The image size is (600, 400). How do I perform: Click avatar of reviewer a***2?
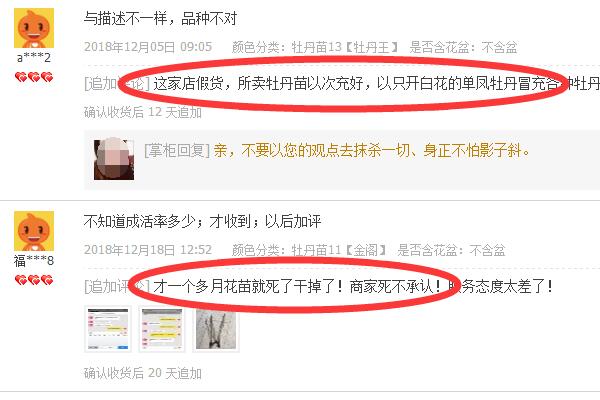[34, 28]
